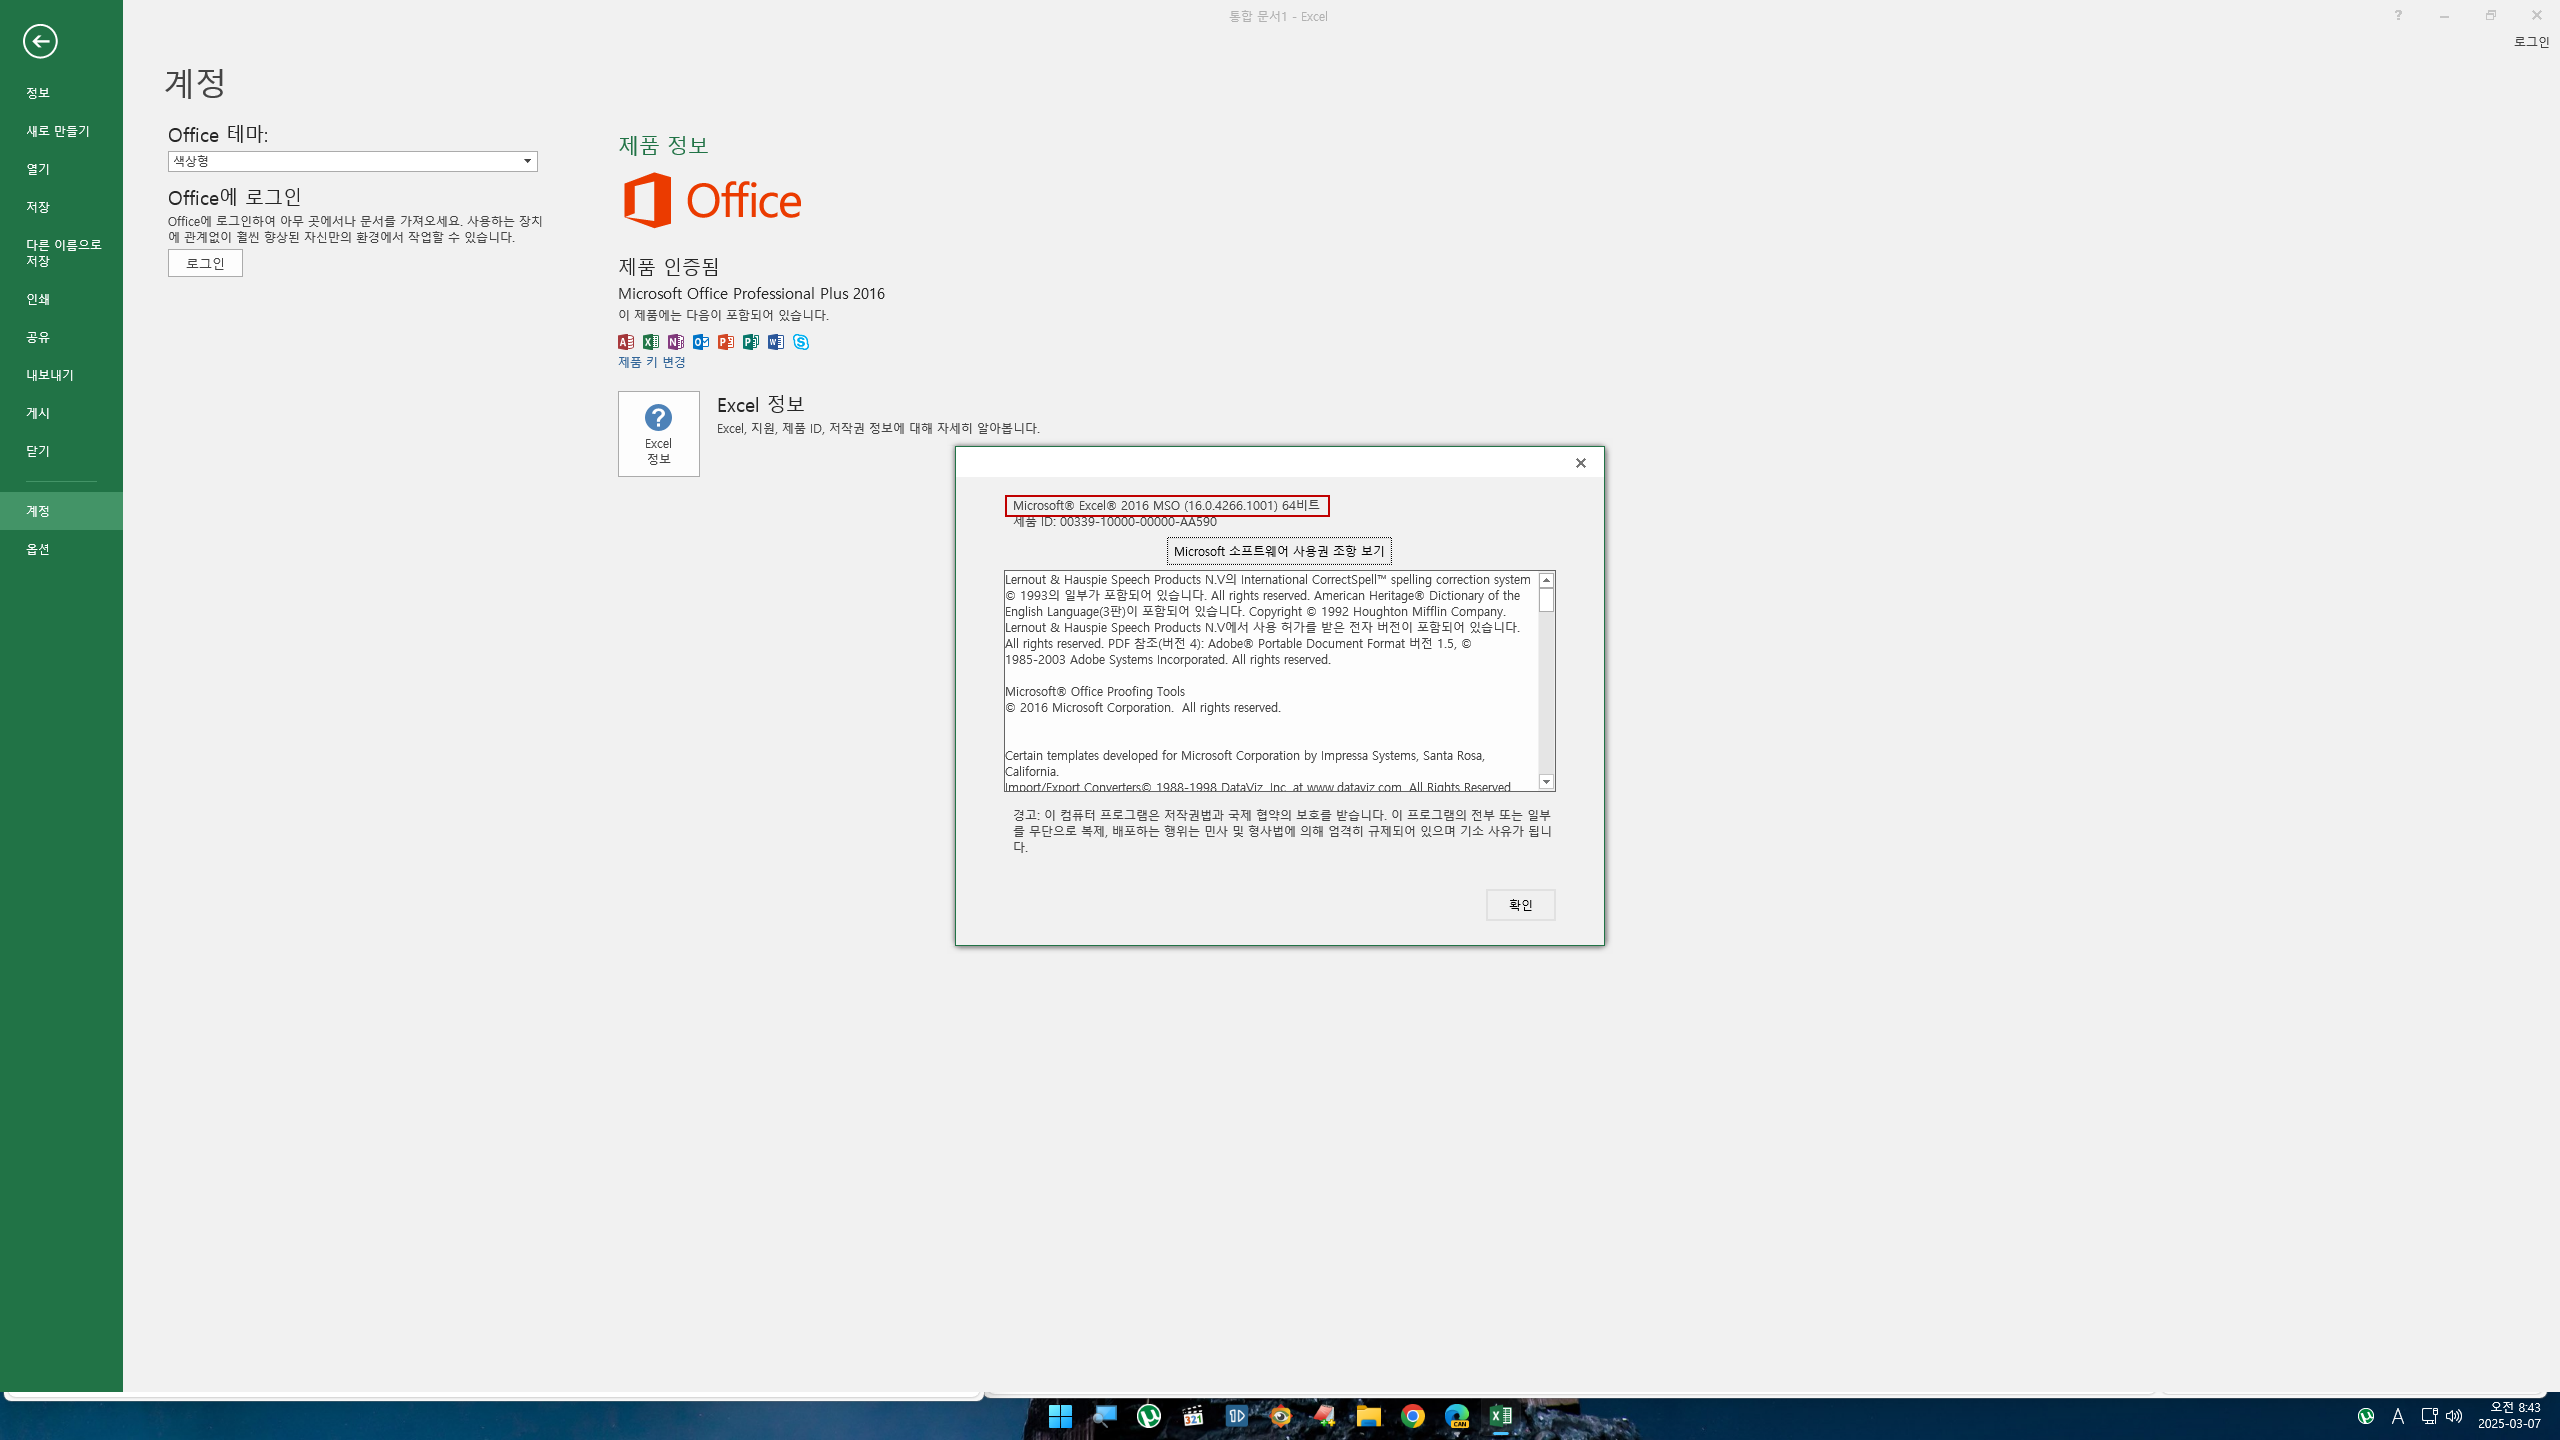This screenshot has width=2560, height=1440.
Task: Click 확인 in the About dialog
Action: (1520, 905)
